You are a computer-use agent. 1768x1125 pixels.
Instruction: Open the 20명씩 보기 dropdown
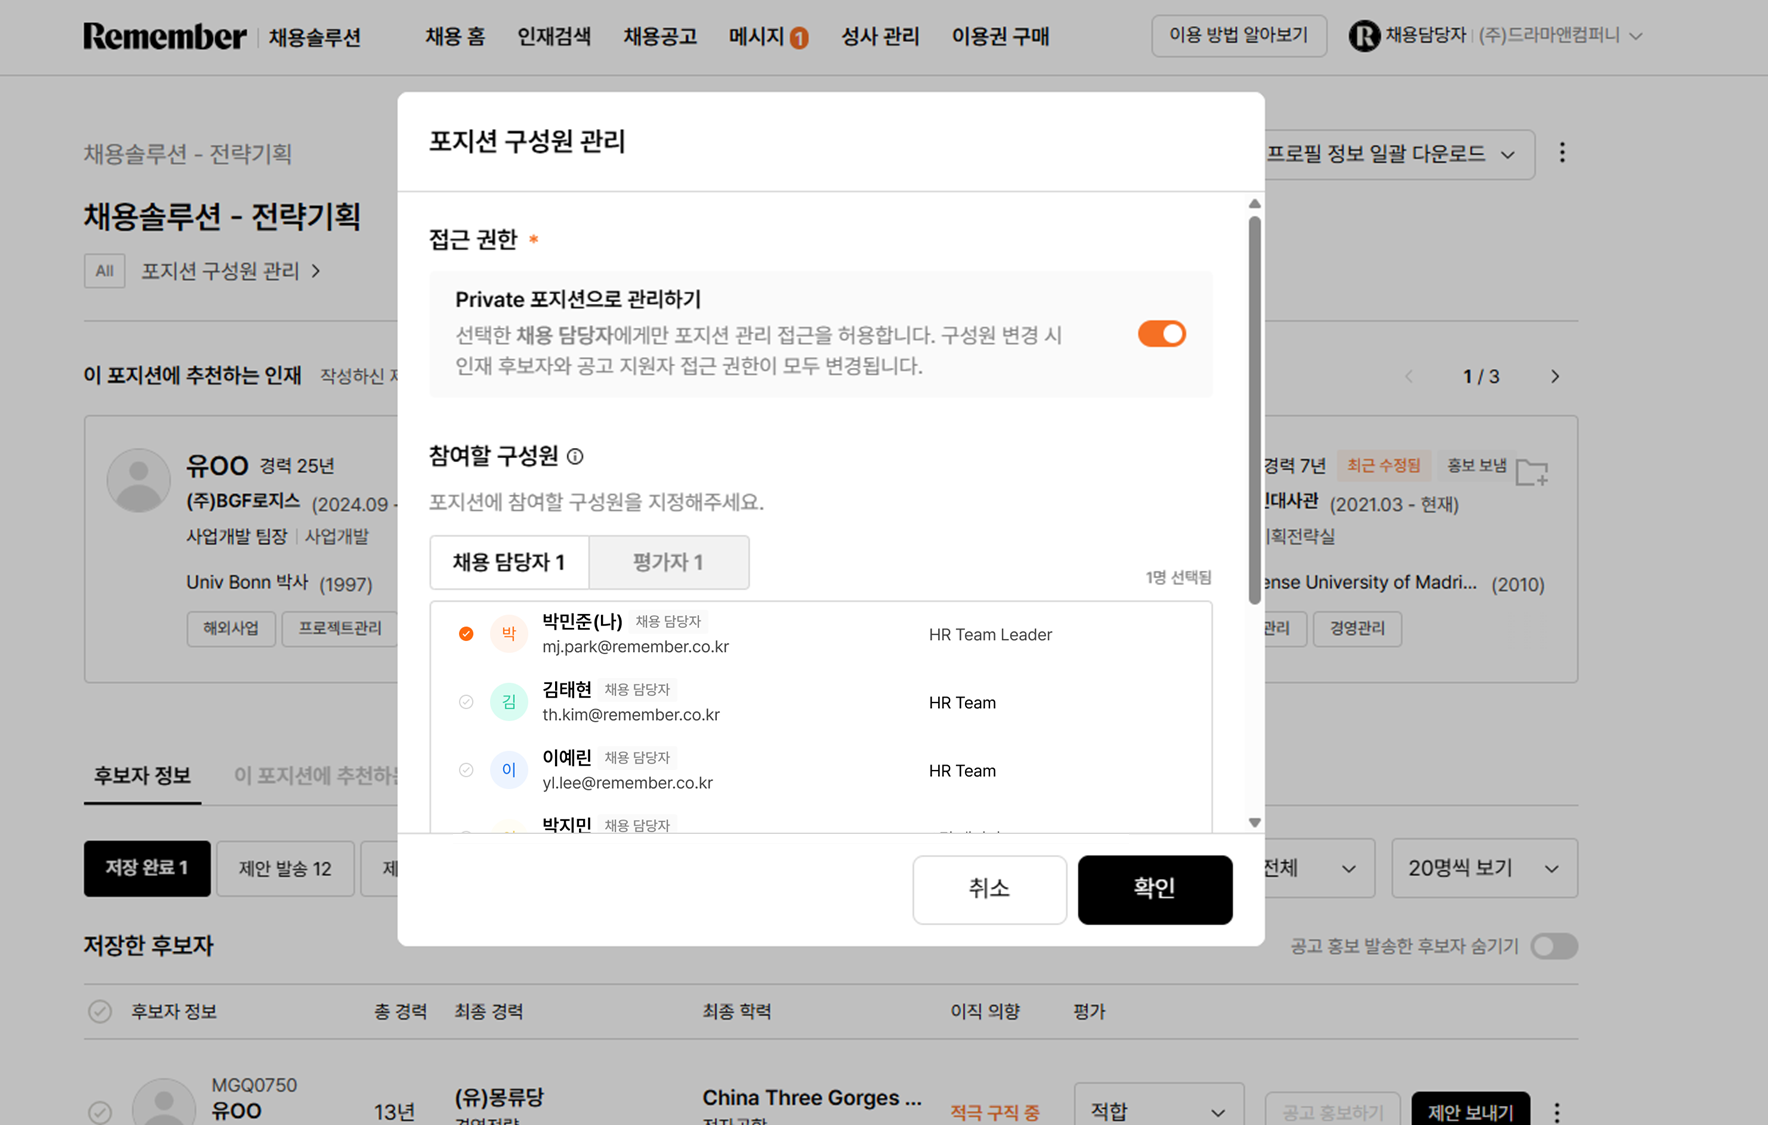click(x=1483, y=868)
